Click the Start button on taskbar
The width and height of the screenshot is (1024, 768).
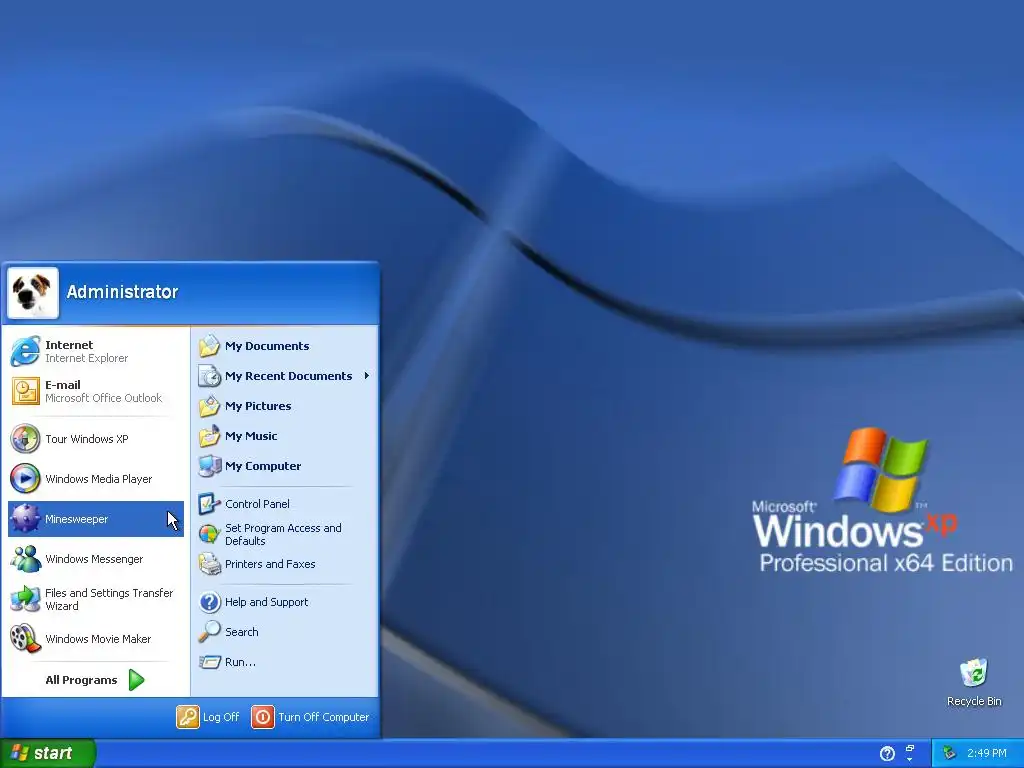point(48,753)
